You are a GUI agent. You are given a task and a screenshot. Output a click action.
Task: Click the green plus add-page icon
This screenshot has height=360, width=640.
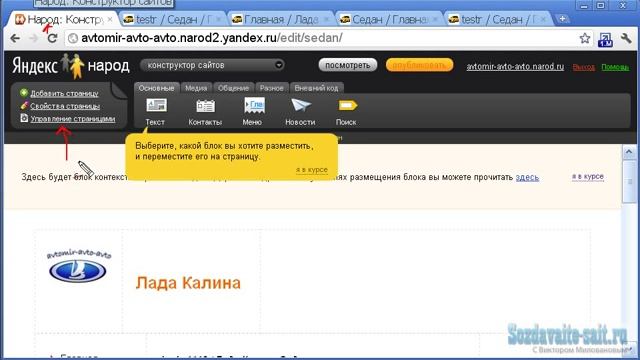click(x=24, y=93)
